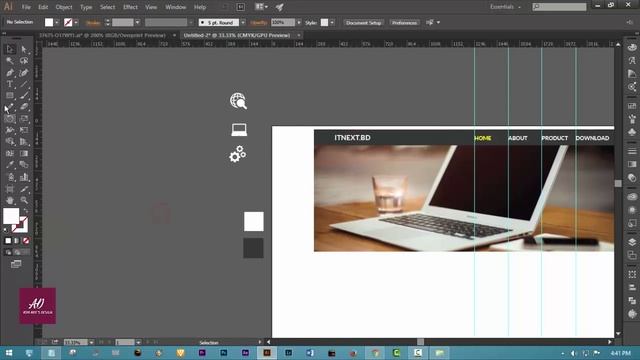Open the Effect menu

(130, 7)
